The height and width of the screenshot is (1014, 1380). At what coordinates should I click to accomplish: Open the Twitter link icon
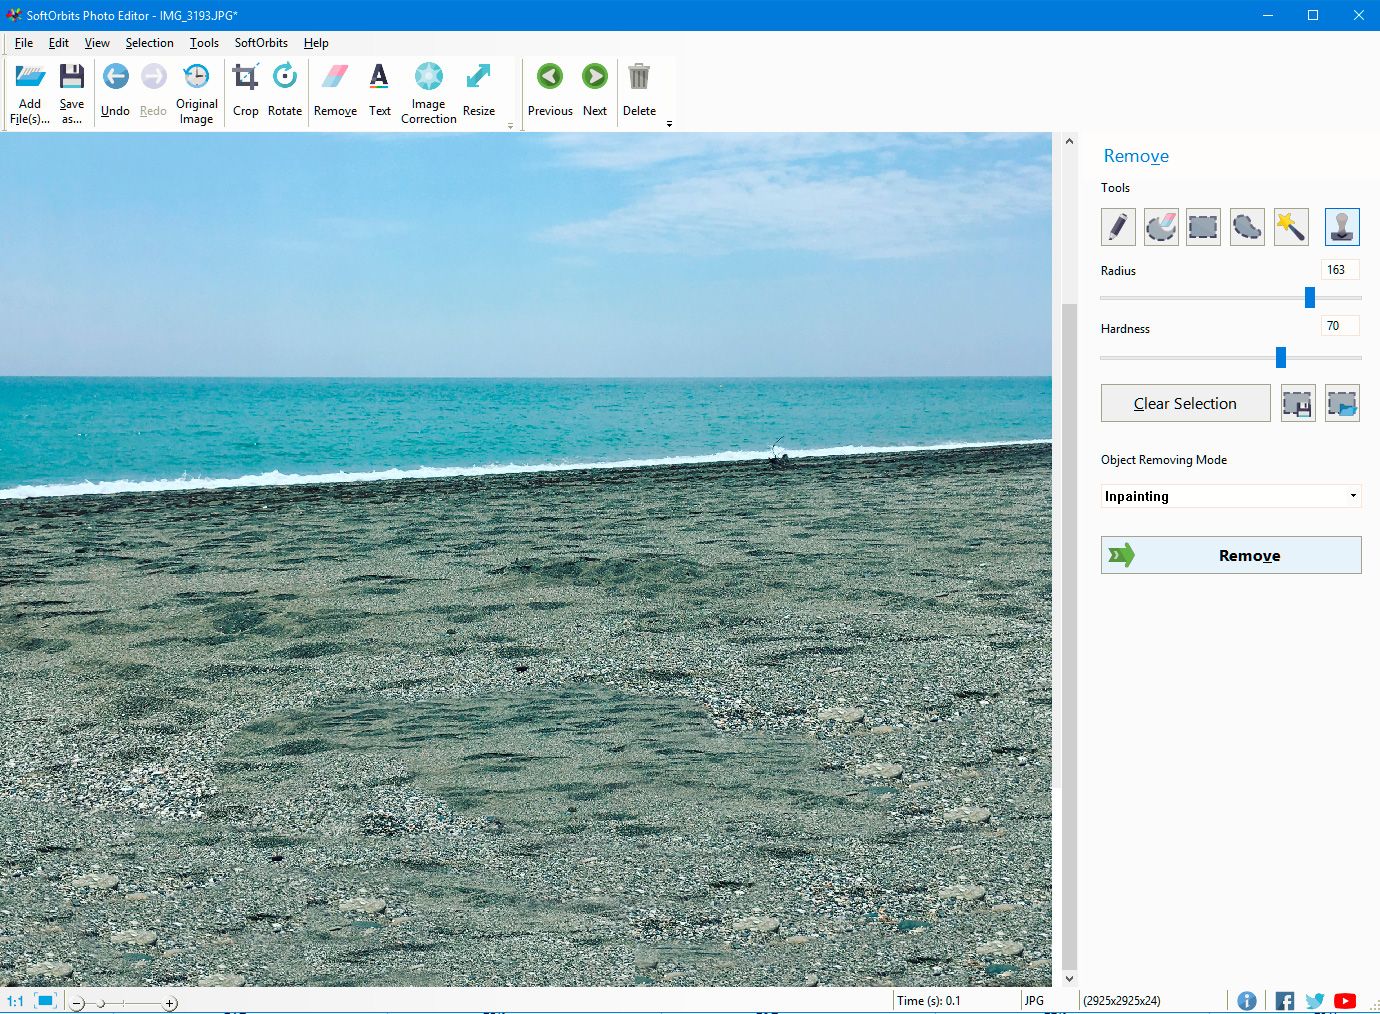(x=1315, y=1001)
